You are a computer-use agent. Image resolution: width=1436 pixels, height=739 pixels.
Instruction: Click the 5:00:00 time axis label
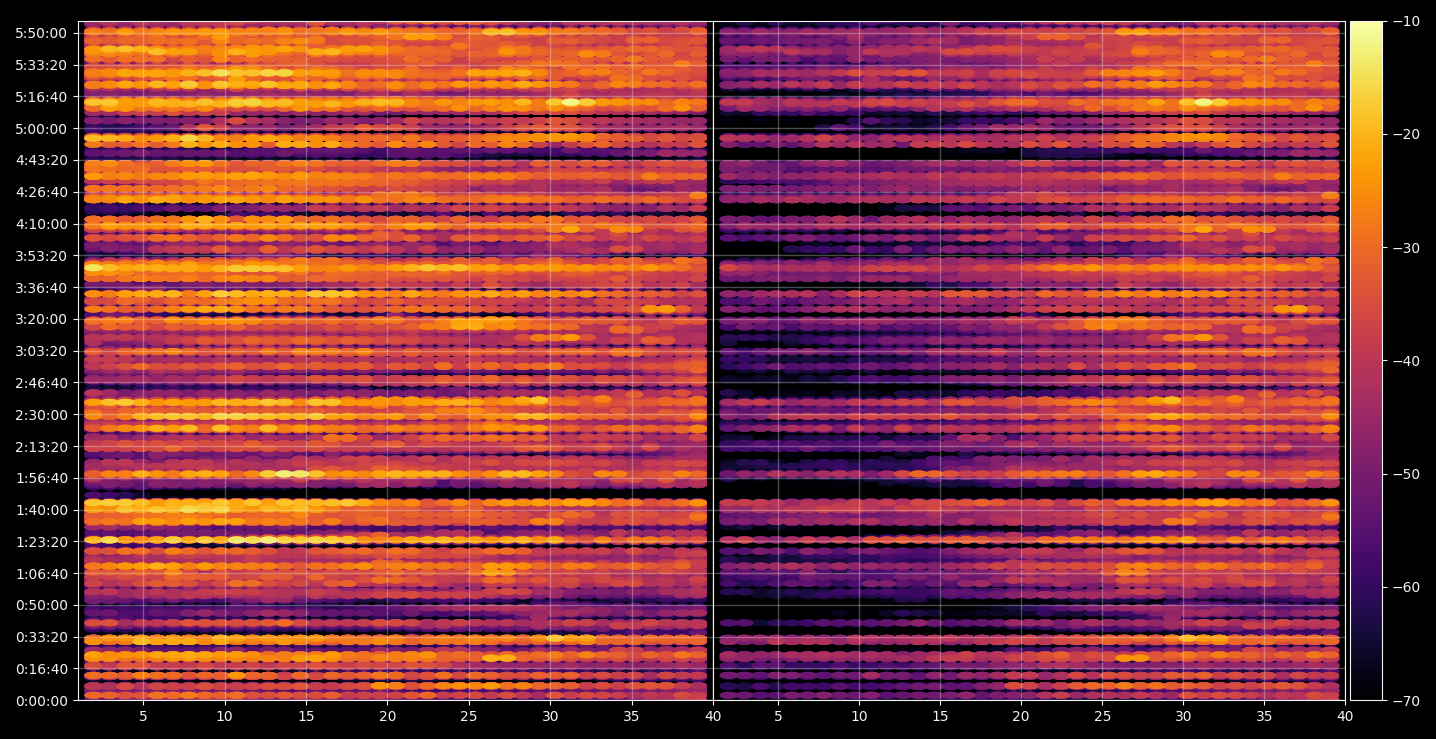point(41,128)
